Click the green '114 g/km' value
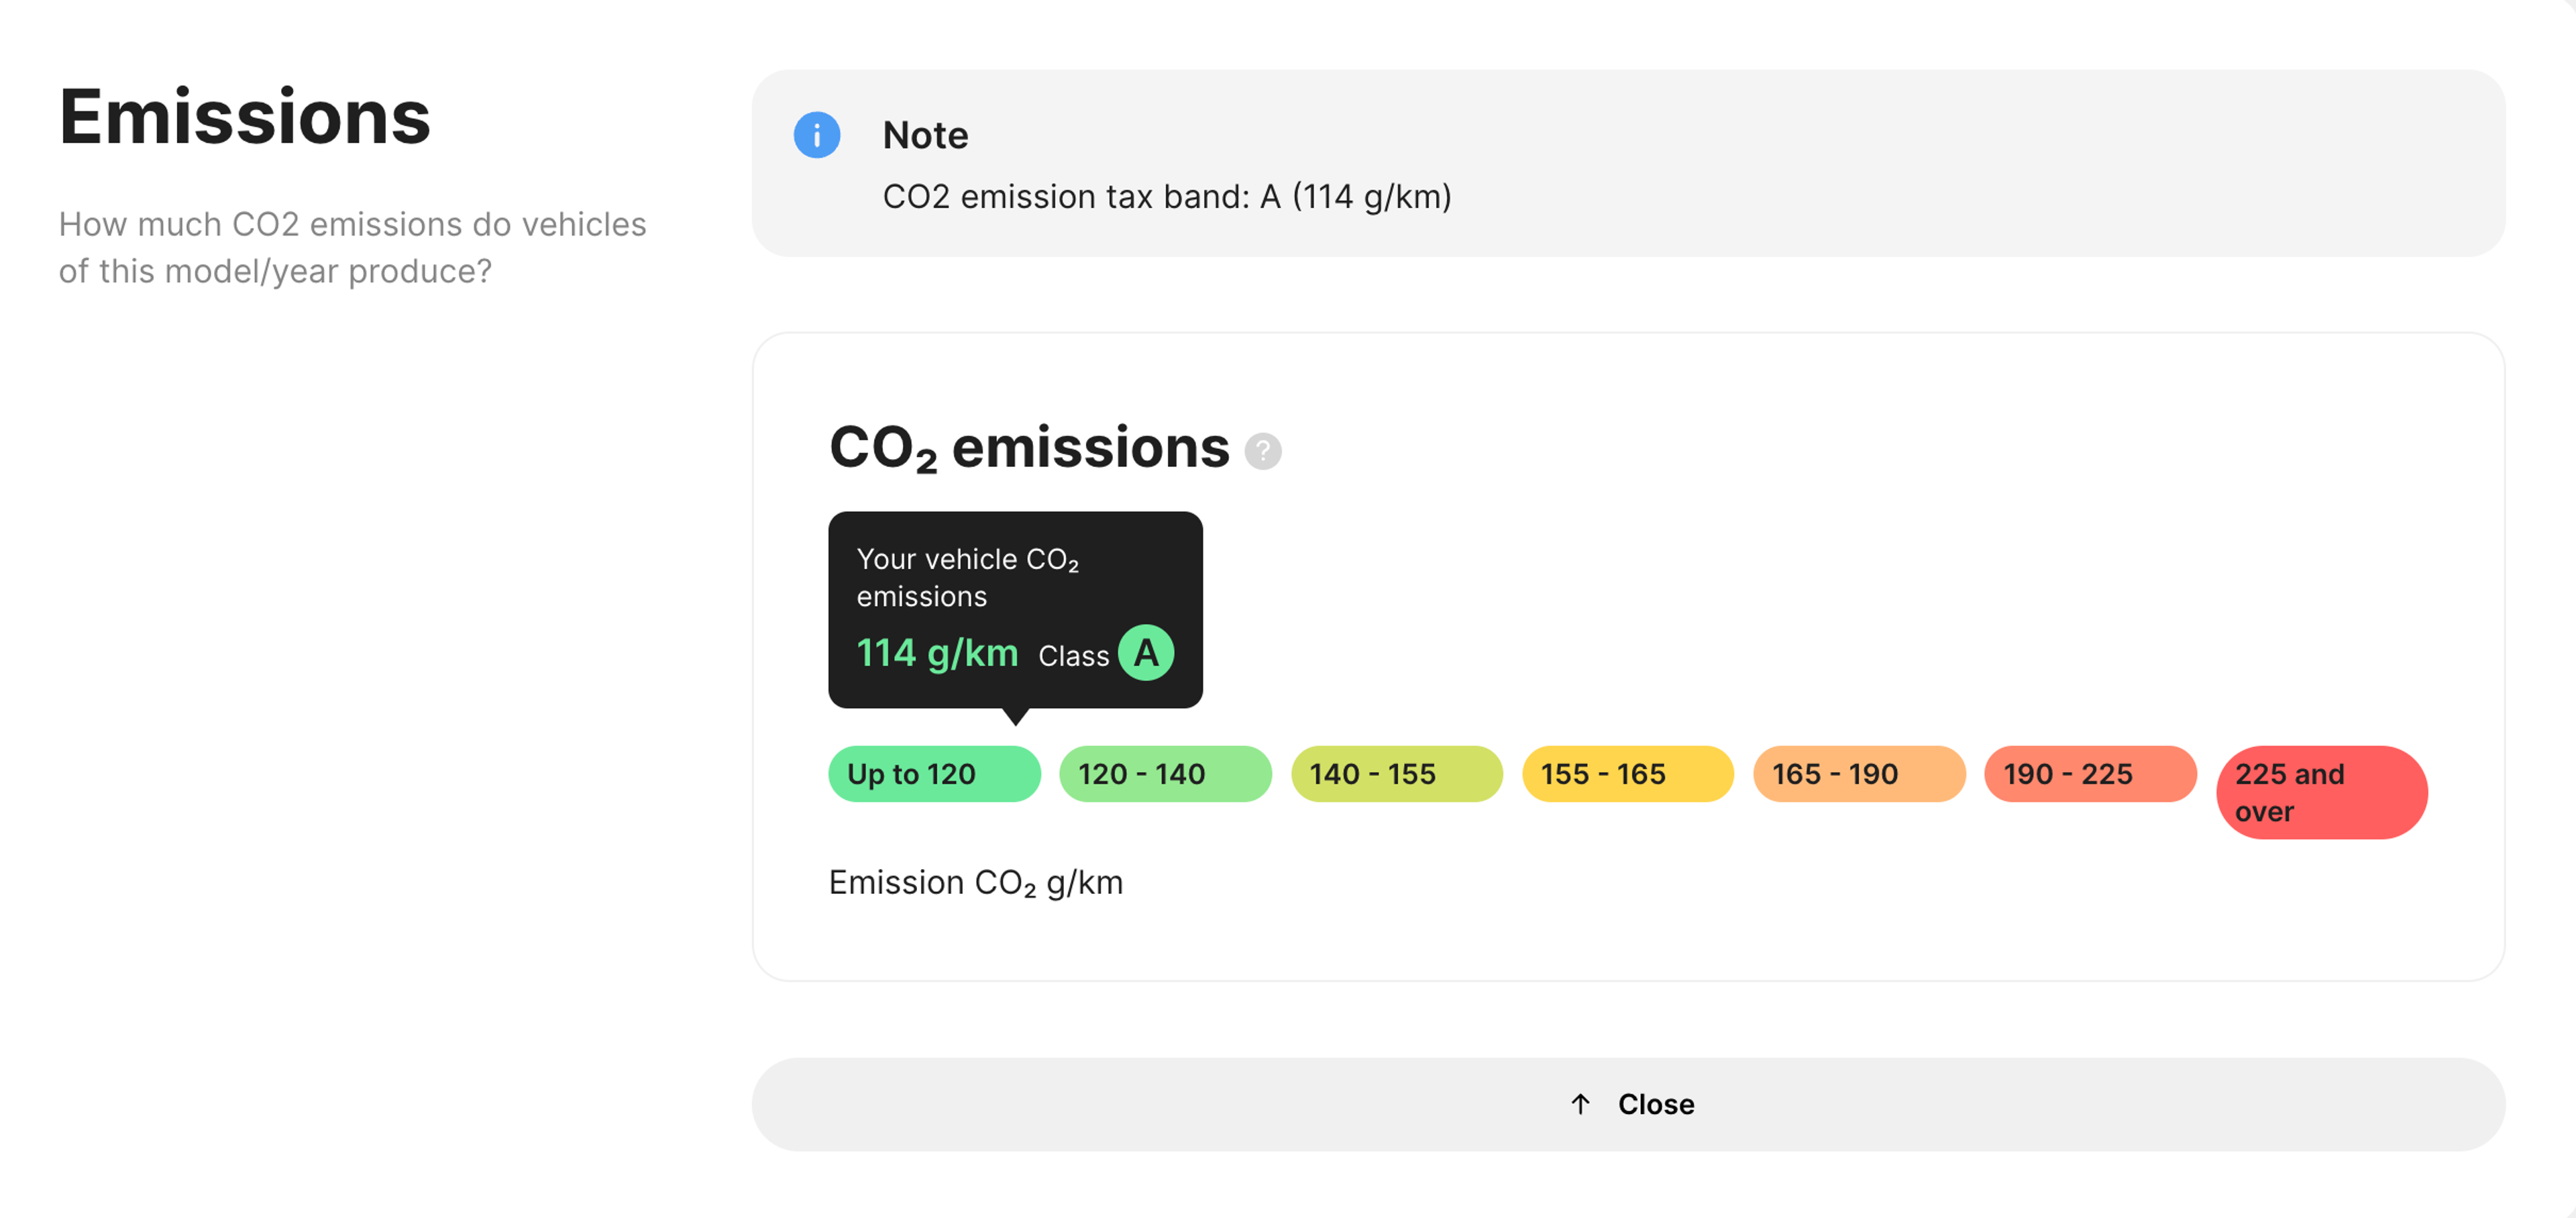The height and width of the screenshot is (1218, 2576). 937,653
